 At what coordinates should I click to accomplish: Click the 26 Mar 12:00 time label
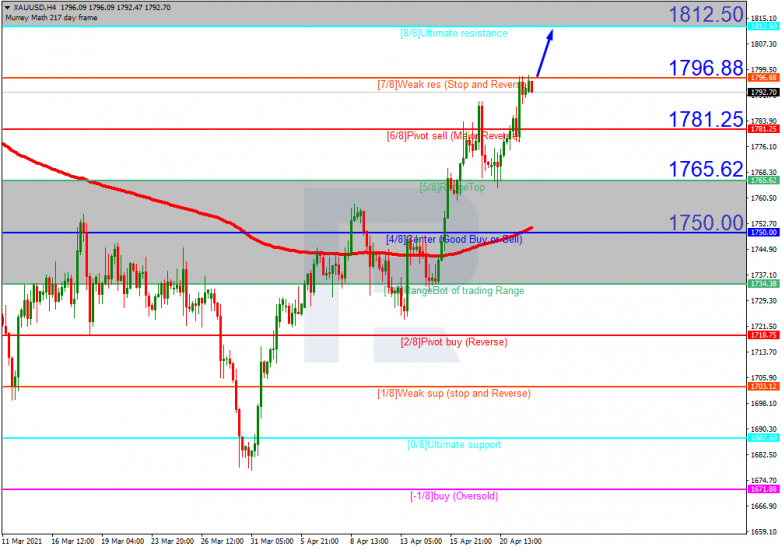click(222, 542)
